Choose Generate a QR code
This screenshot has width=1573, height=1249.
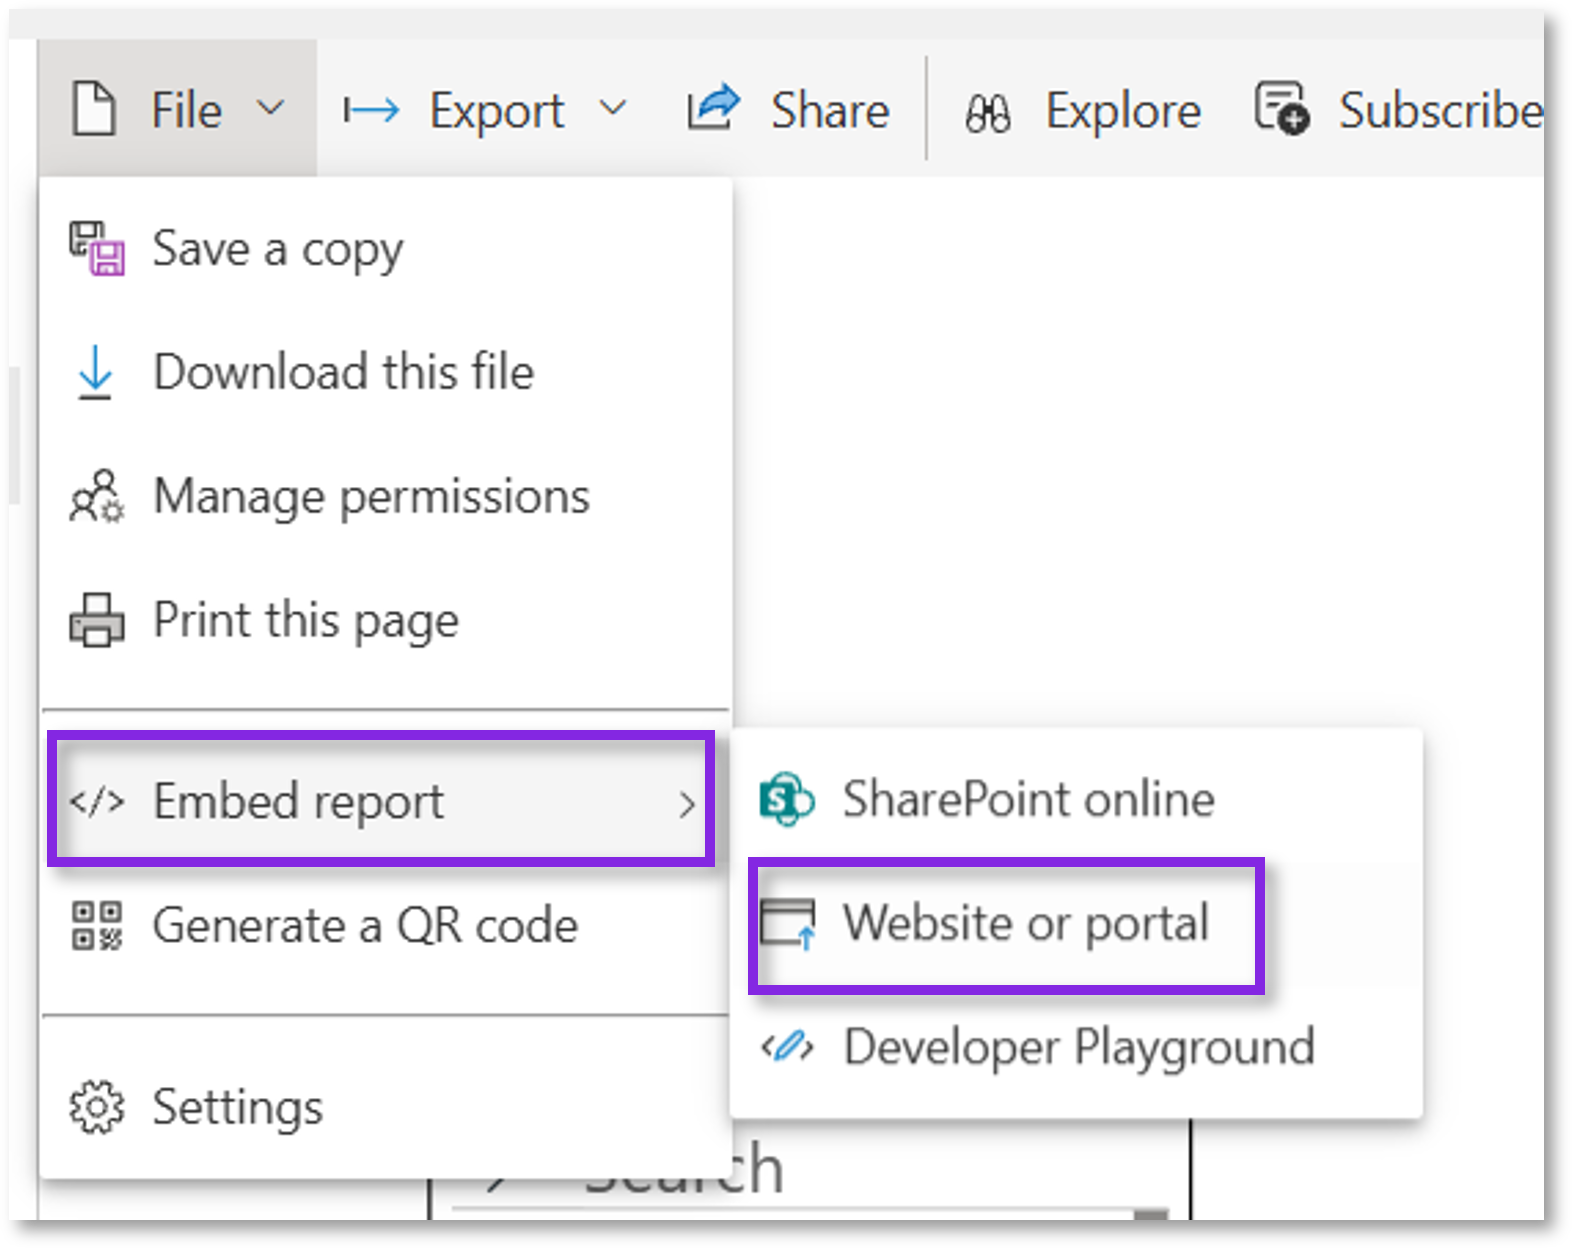tap(386, 925)
